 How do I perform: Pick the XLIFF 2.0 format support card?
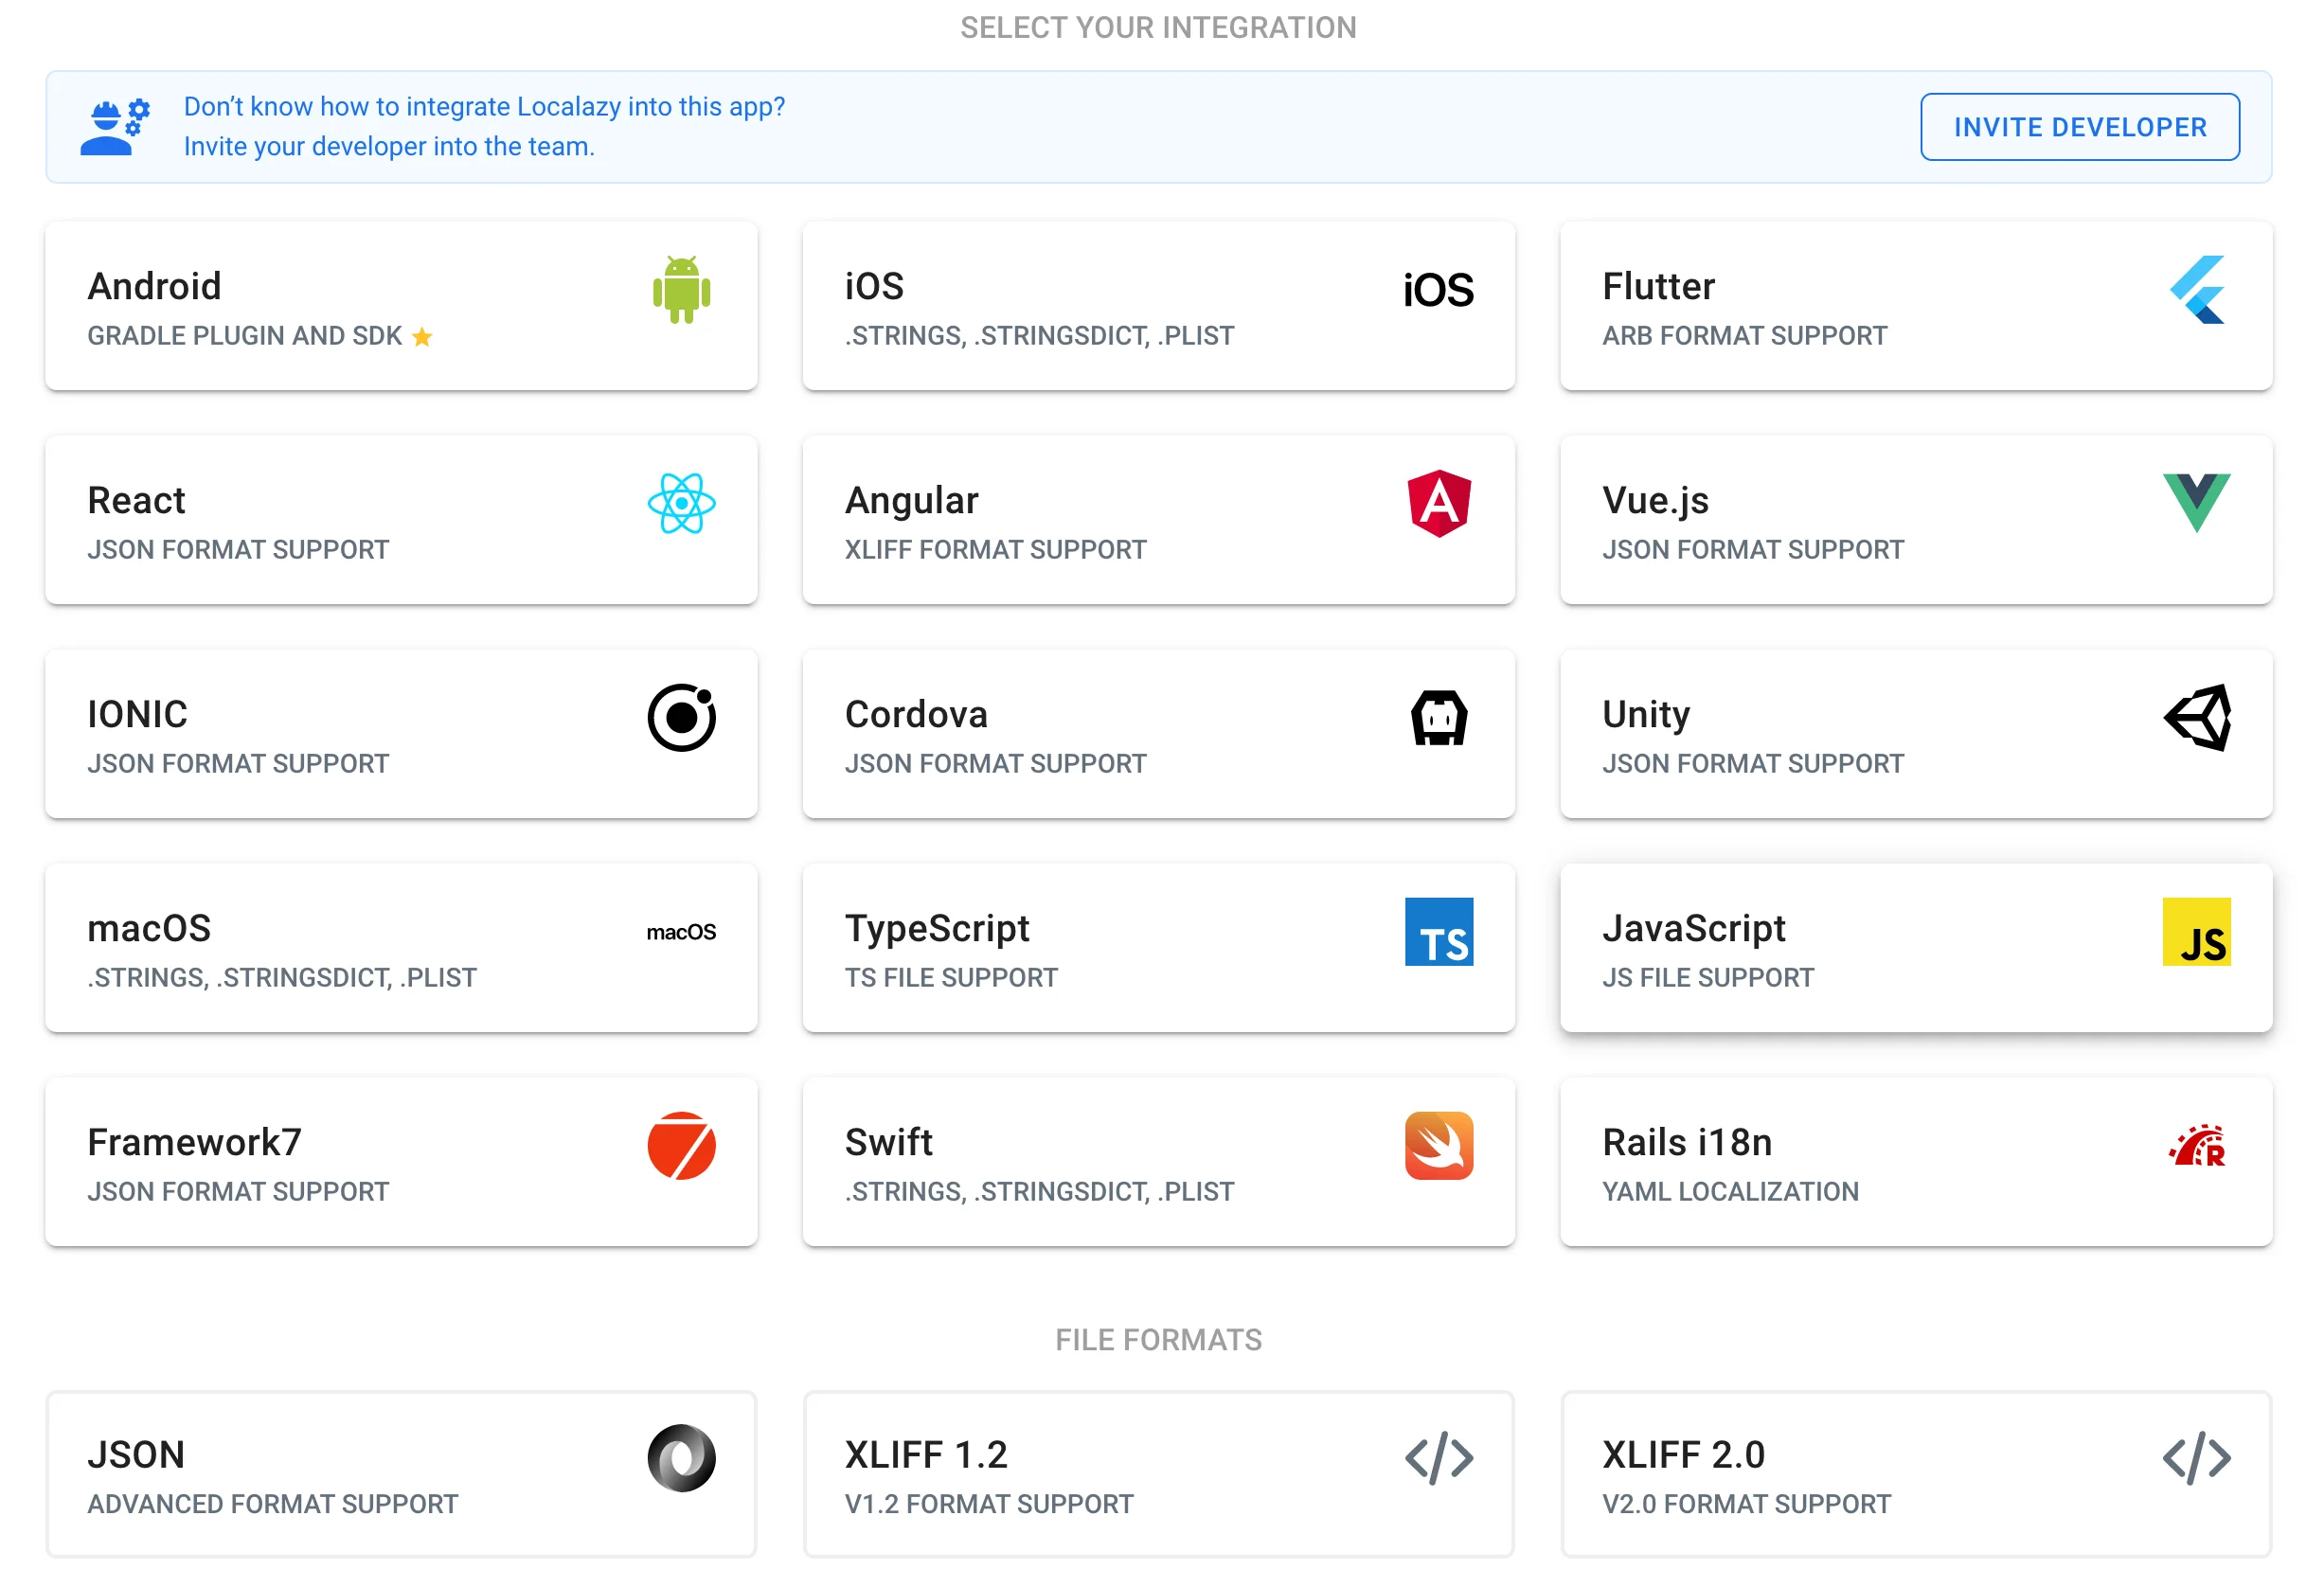click(1915, 1475)
